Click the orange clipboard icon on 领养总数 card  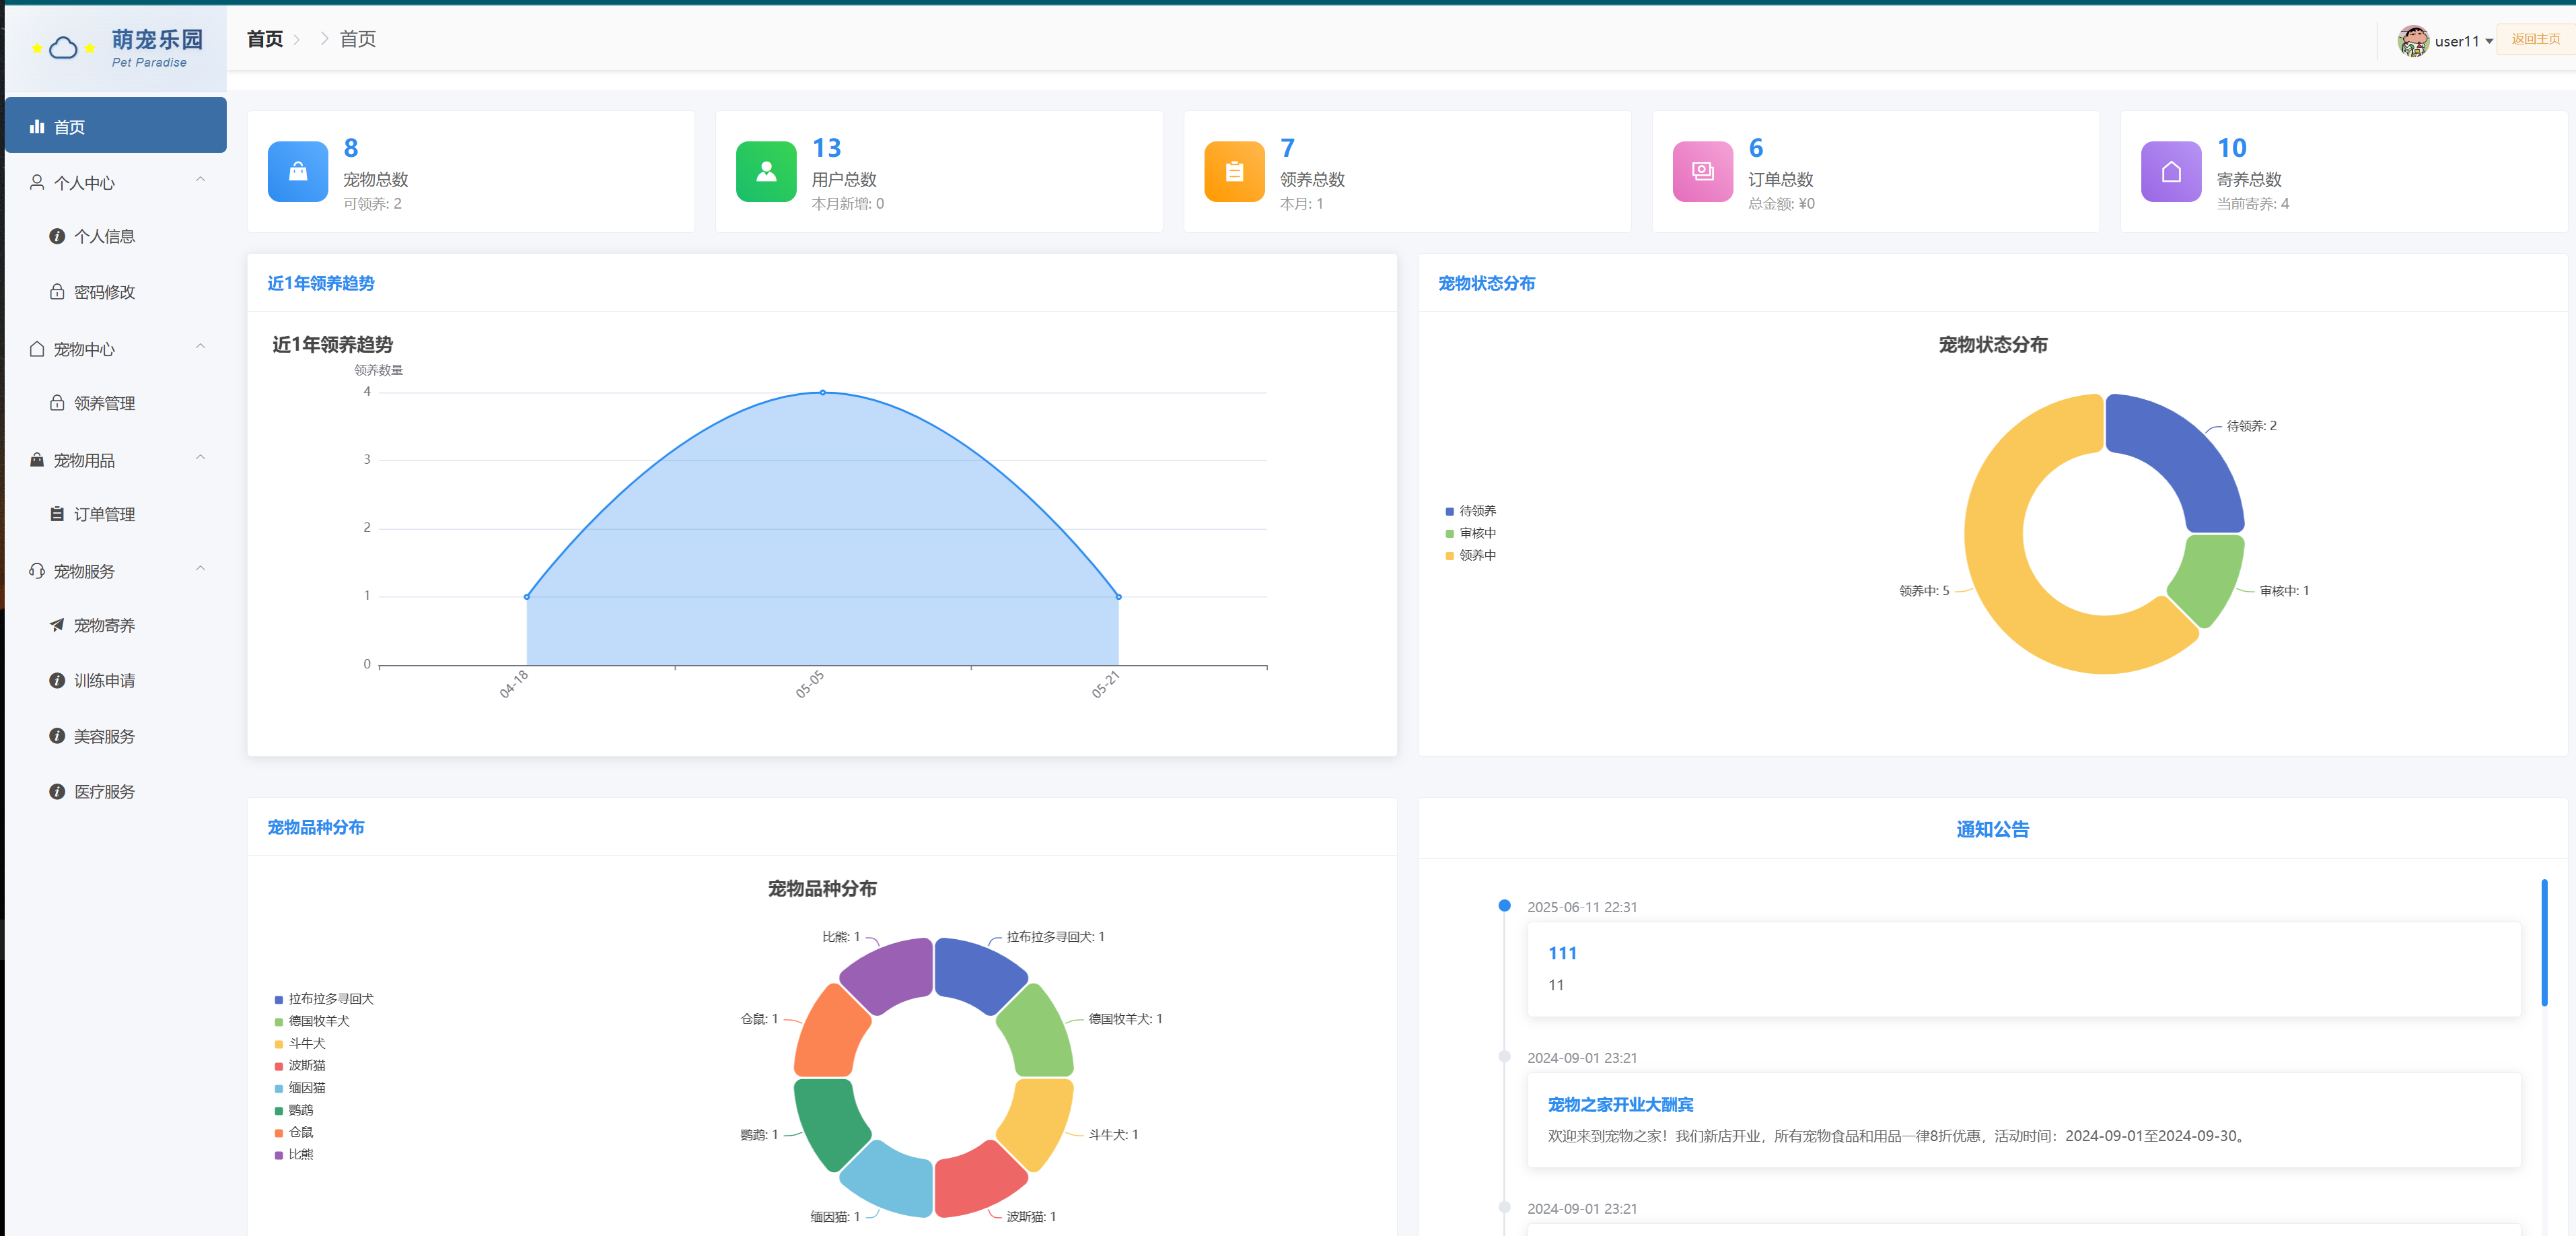[x=1234, y=171]
